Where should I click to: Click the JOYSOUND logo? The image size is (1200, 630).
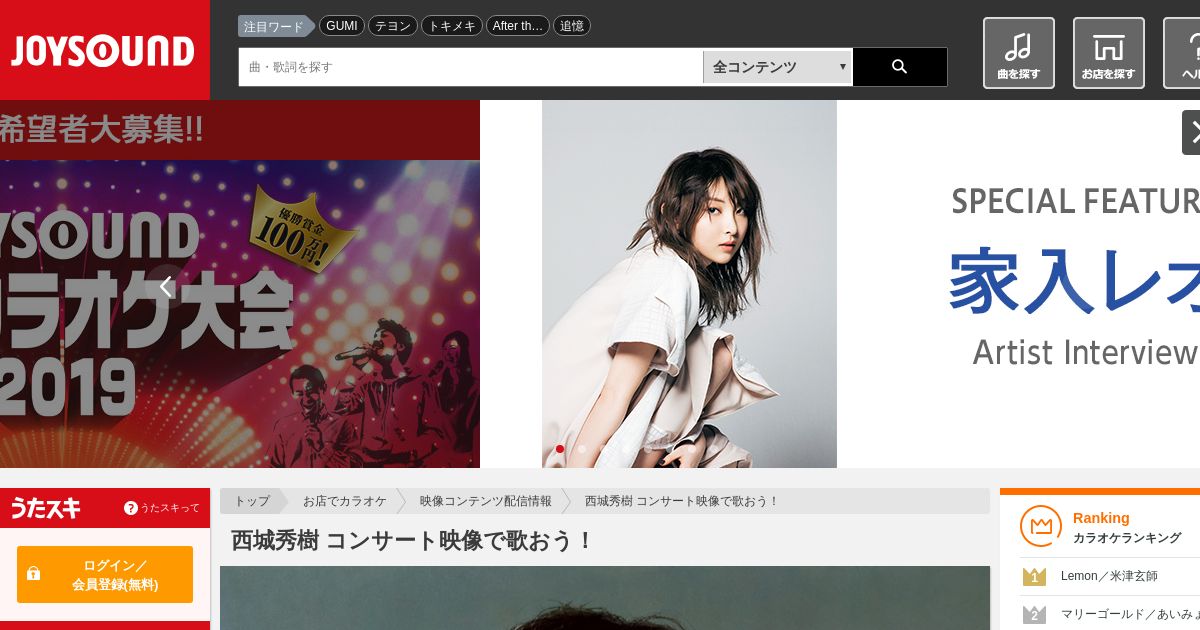(104, 50)
